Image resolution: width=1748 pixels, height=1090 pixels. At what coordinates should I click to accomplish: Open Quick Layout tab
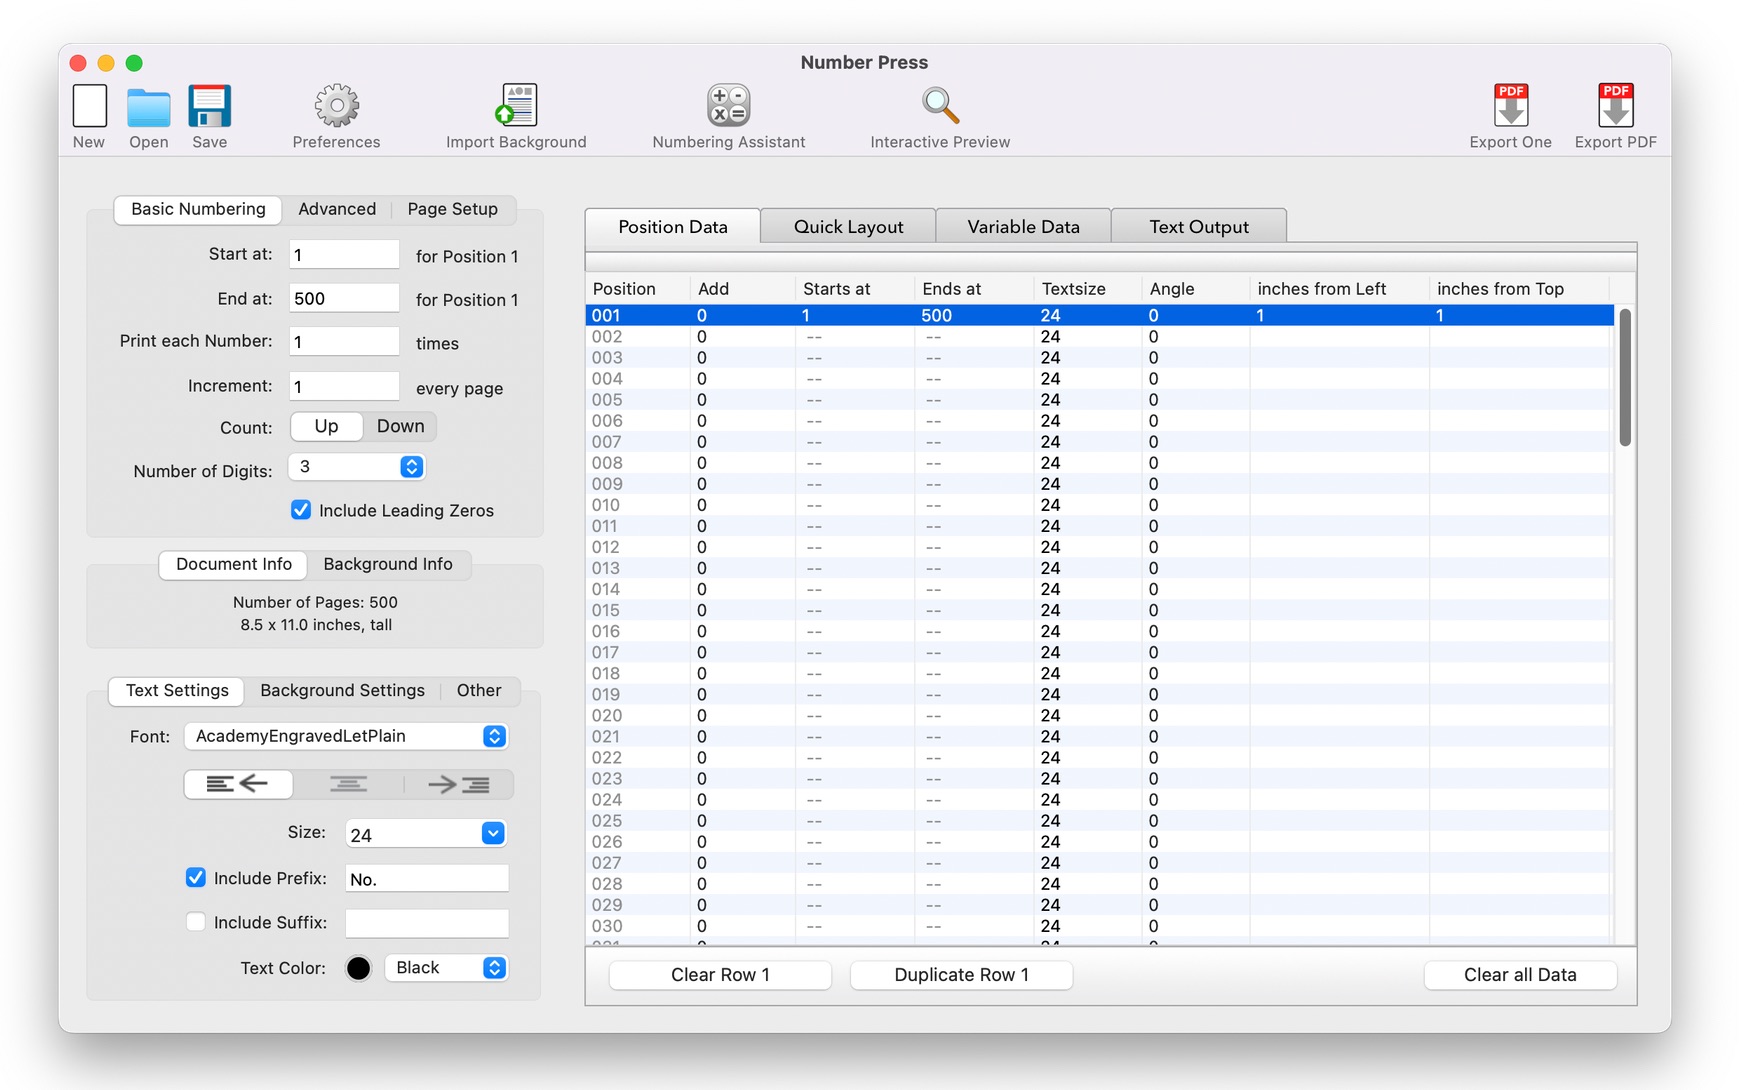click(848, 226)
